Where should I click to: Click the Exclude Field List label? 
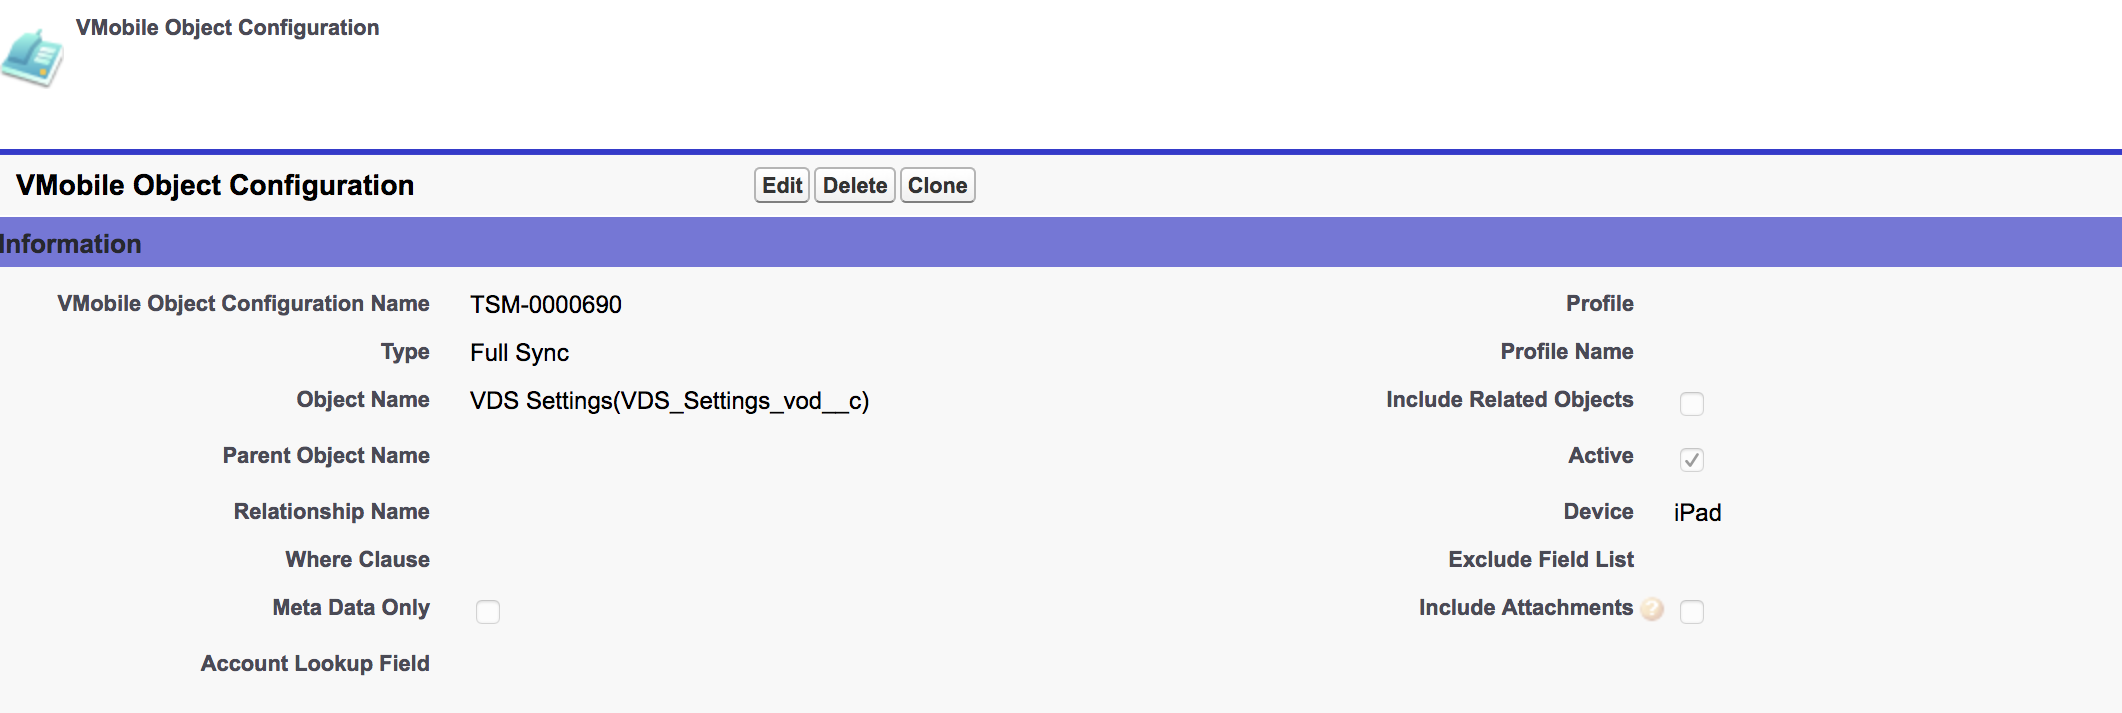(x=1540, y=560)
